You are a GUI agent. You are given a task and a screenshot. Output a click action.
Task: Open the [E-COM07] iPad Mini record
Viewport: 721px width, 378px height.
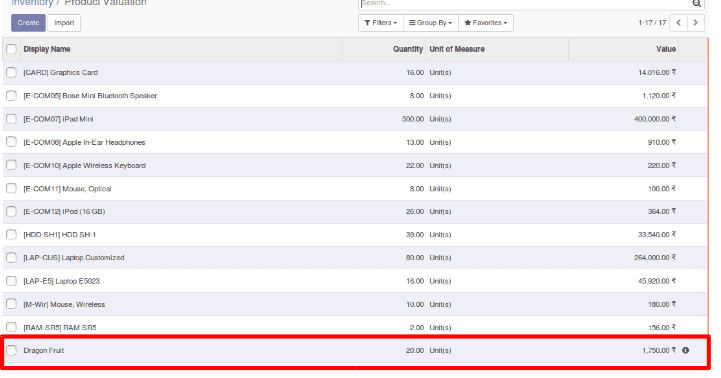point(58,119)
